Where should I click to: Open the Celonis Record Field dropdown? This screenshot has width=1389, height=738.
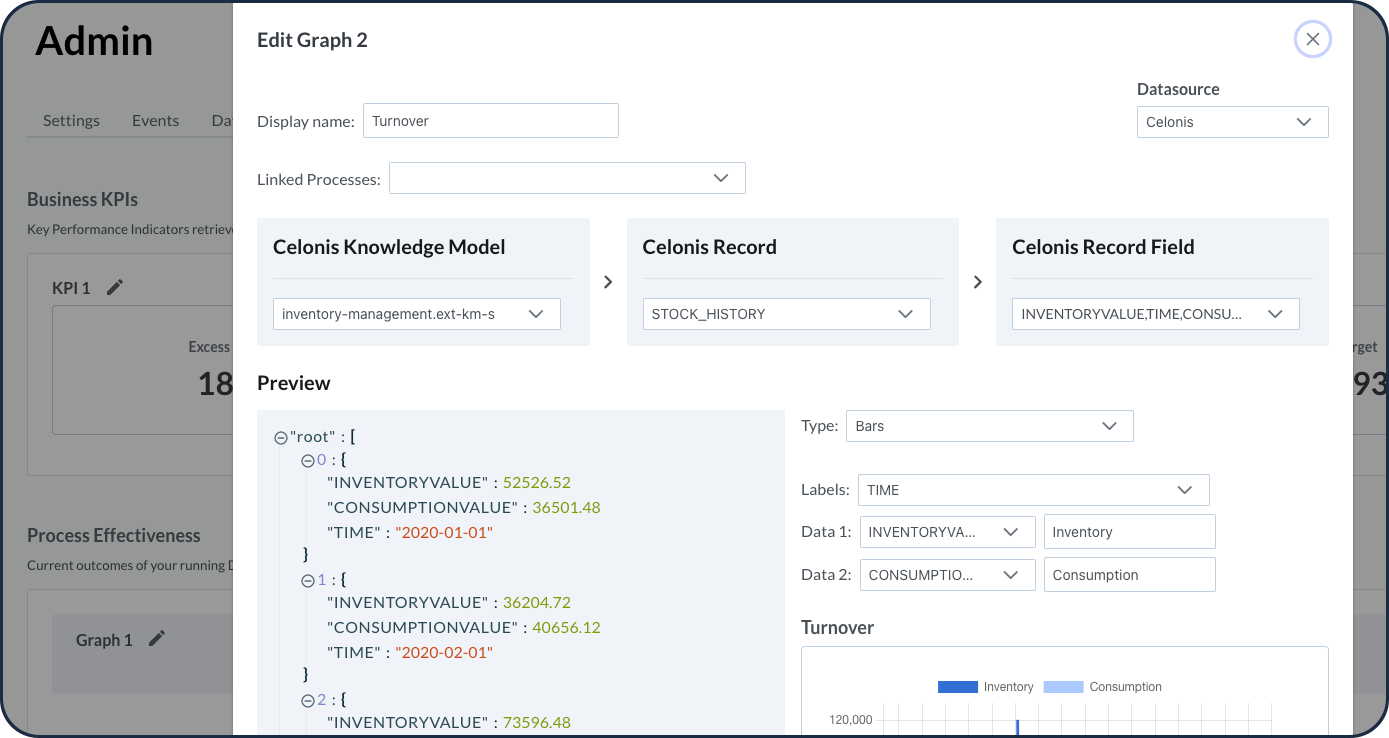coord(1156,314)
